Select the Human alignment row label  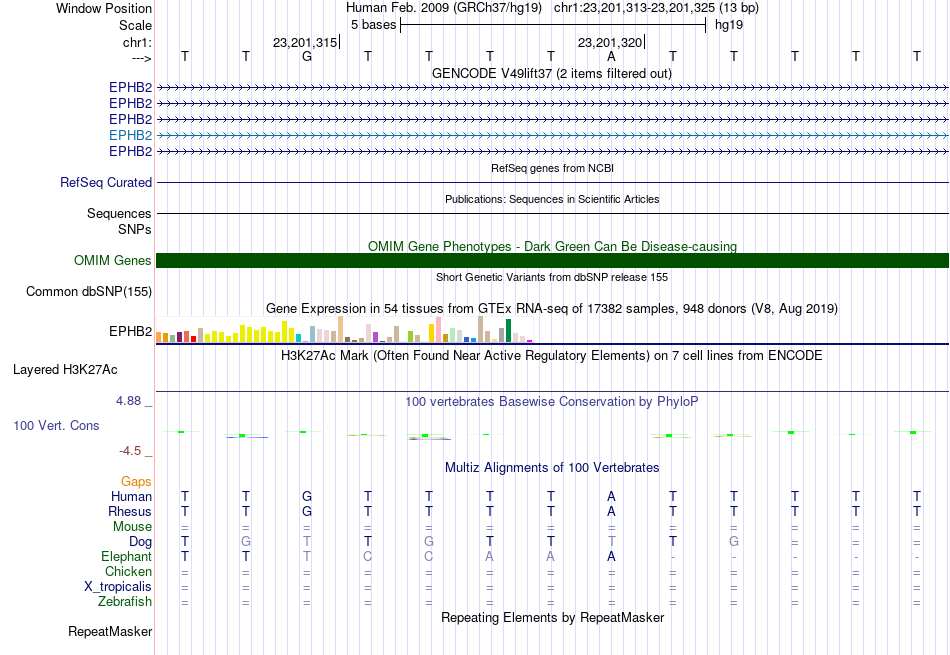(x=131, y=496)
